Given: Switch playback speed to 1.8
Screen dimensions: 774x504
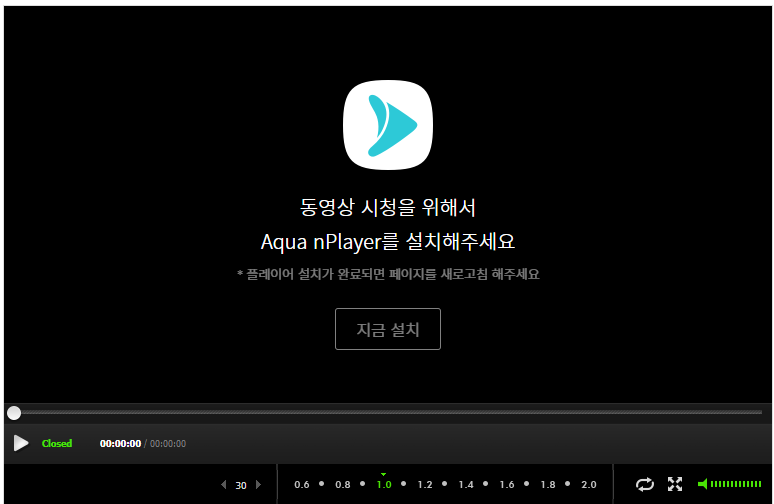Looking at the screenshot, I should [x=547, y=485].
